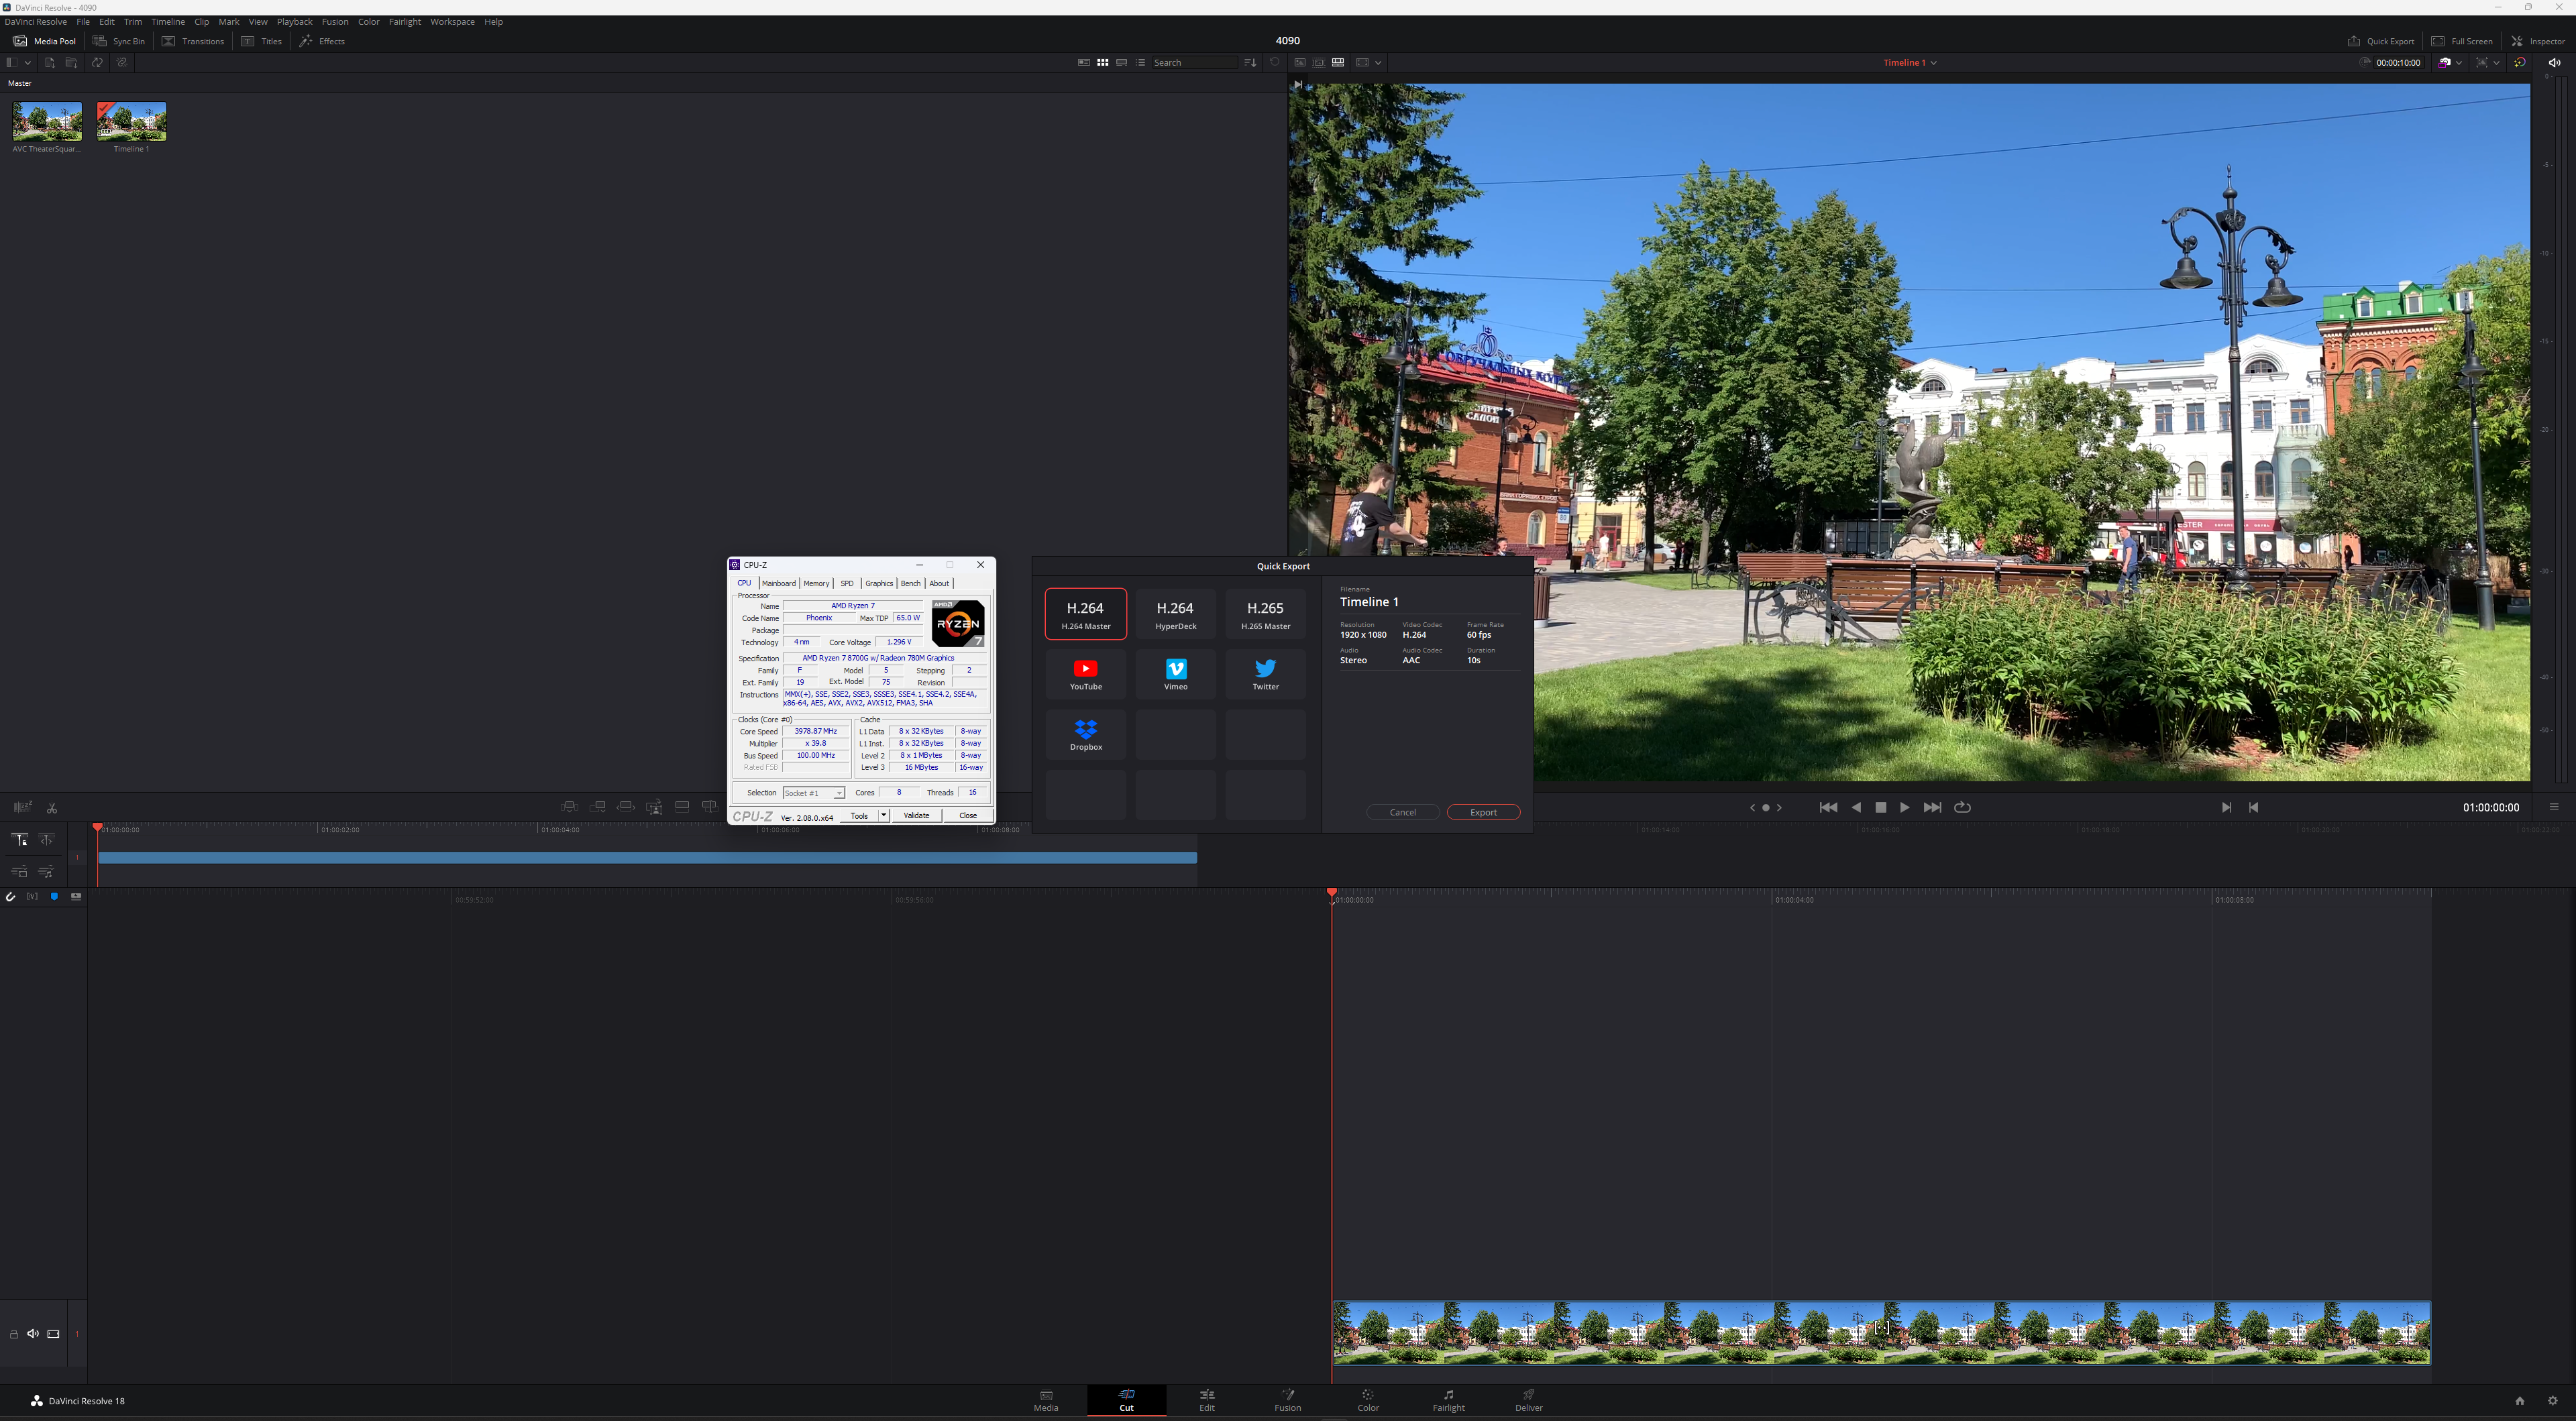Click the Sync Clips icon
2576x1421 pixels.
pyautogui.click(x=97, y=62)
